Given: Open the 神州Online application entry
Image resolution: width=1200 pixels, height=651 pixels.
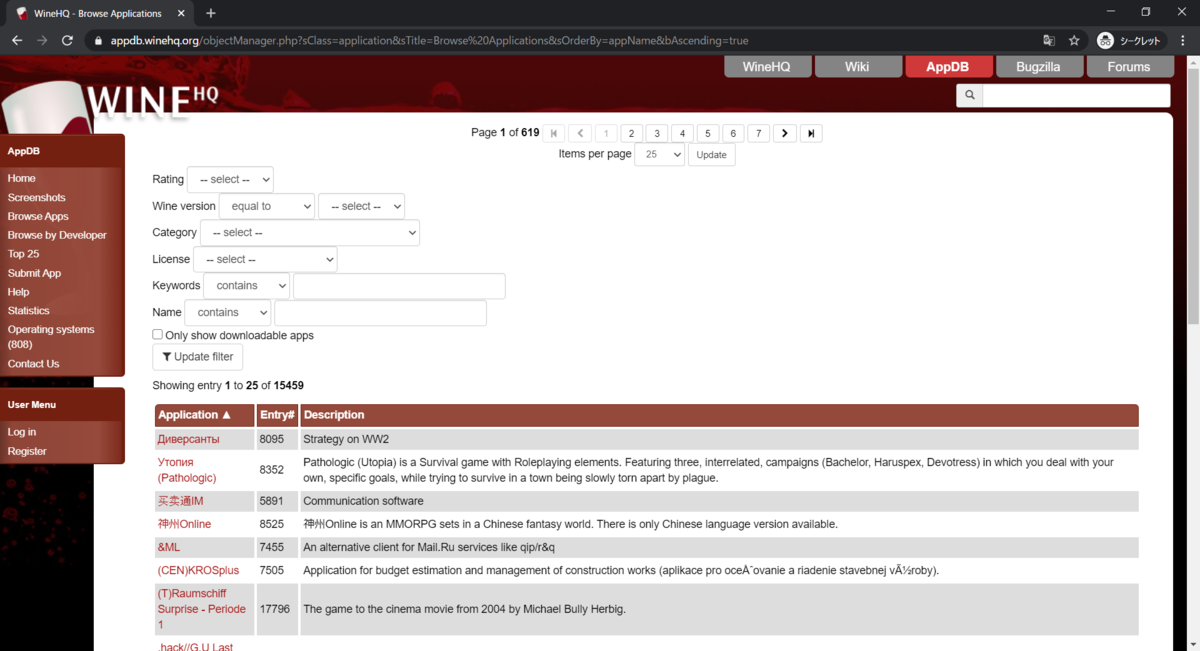Looking at the screenshot, I should click(184, 524).
